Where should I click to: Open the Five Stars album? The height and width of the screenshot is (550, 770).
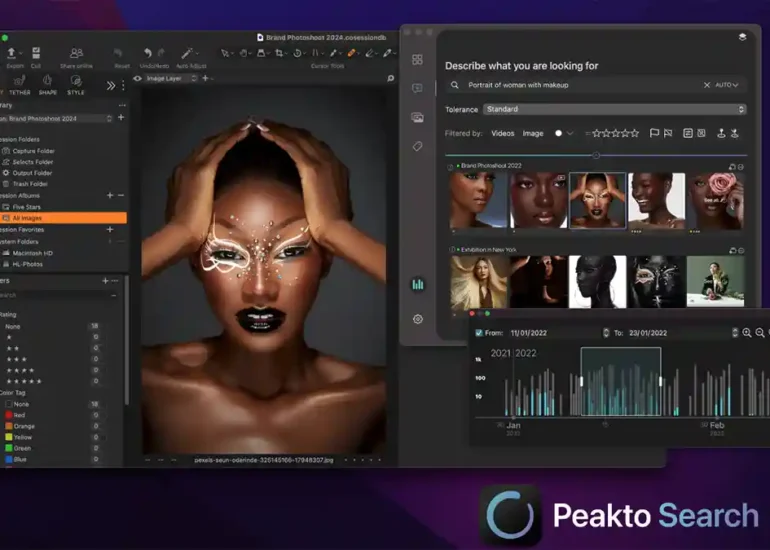pos(27,207)
